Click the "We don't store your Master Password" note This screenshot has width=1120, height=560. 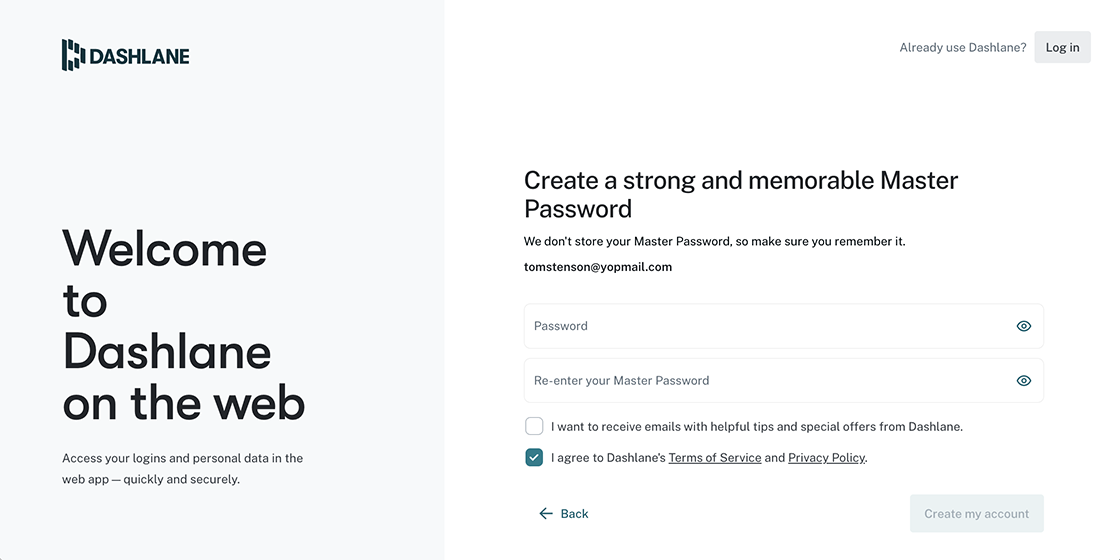click(x=714, y=241)
